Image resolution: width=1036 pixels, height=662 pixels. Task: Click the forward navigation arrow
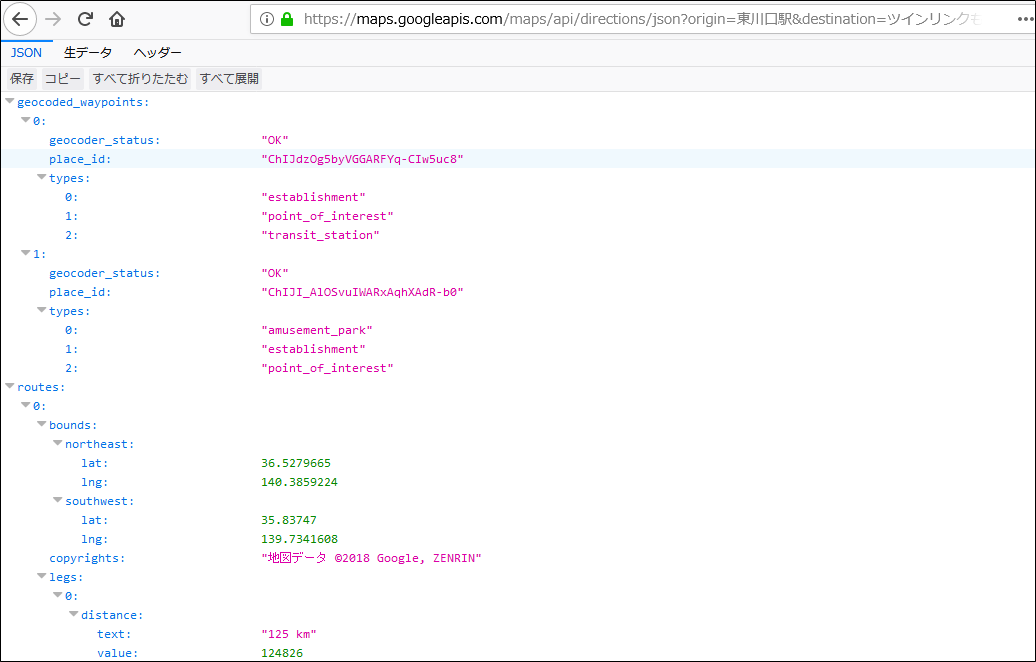tap(52, 18)
